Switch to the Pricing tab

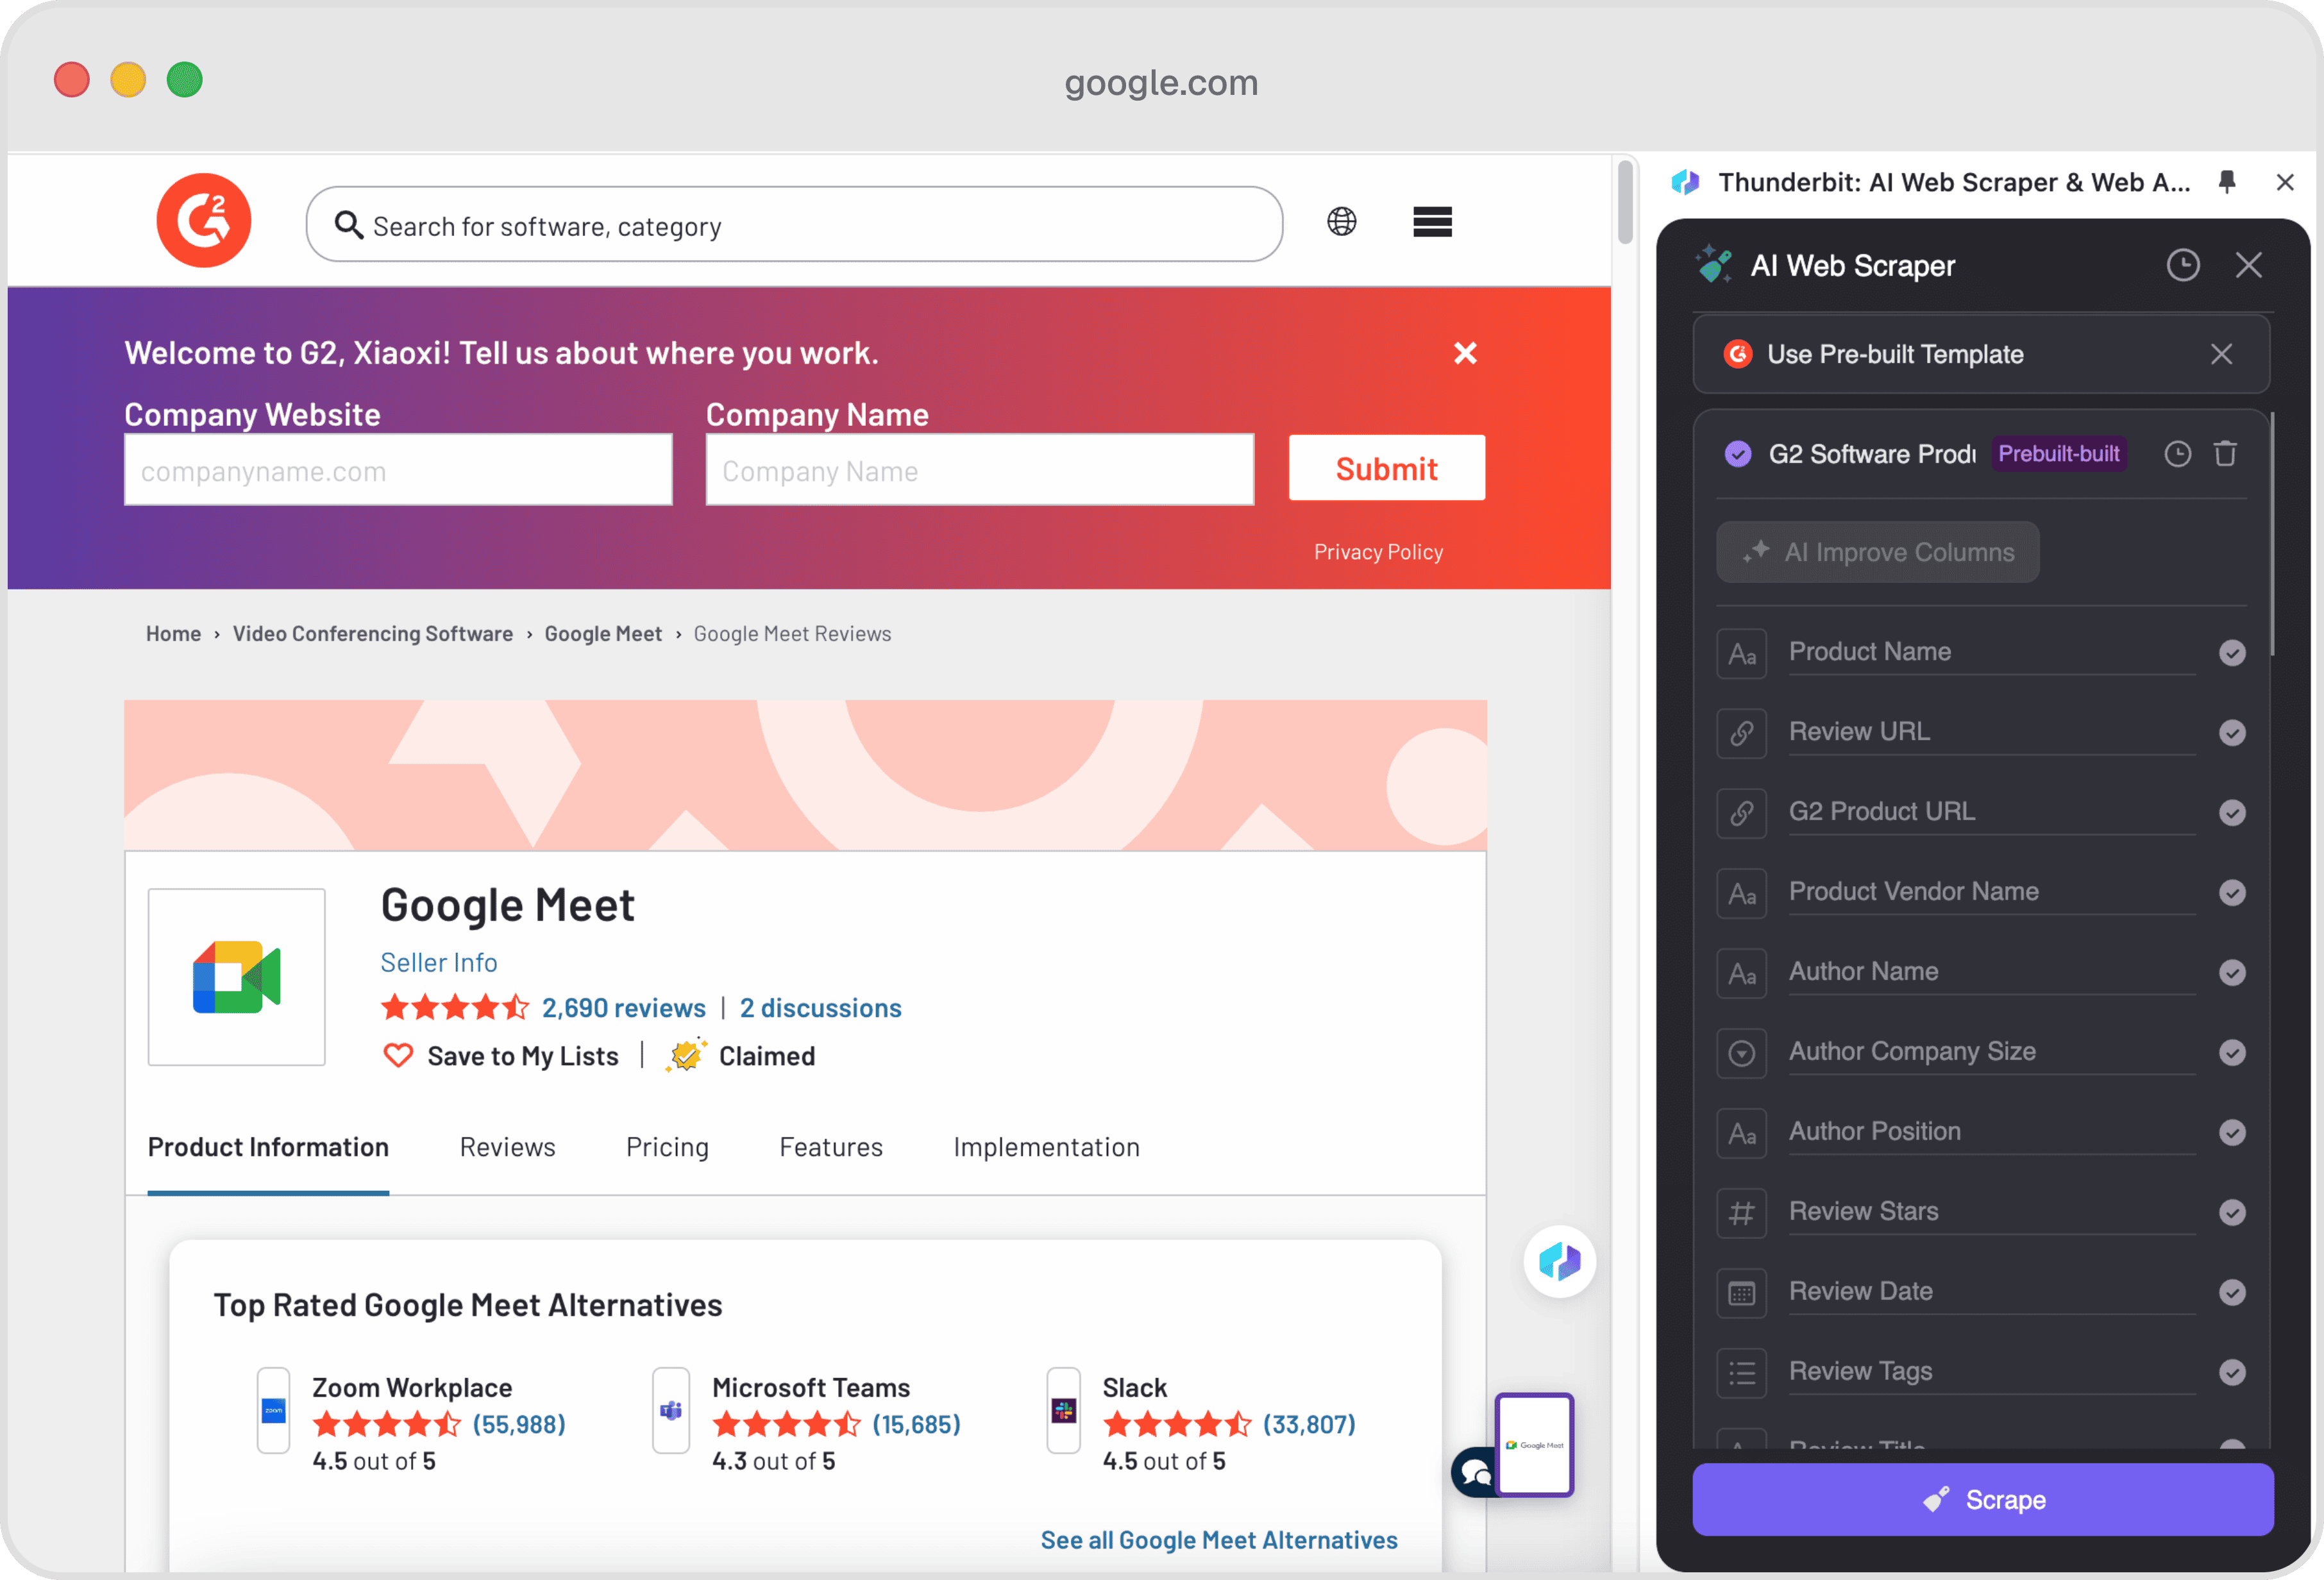pos(667,1147)
